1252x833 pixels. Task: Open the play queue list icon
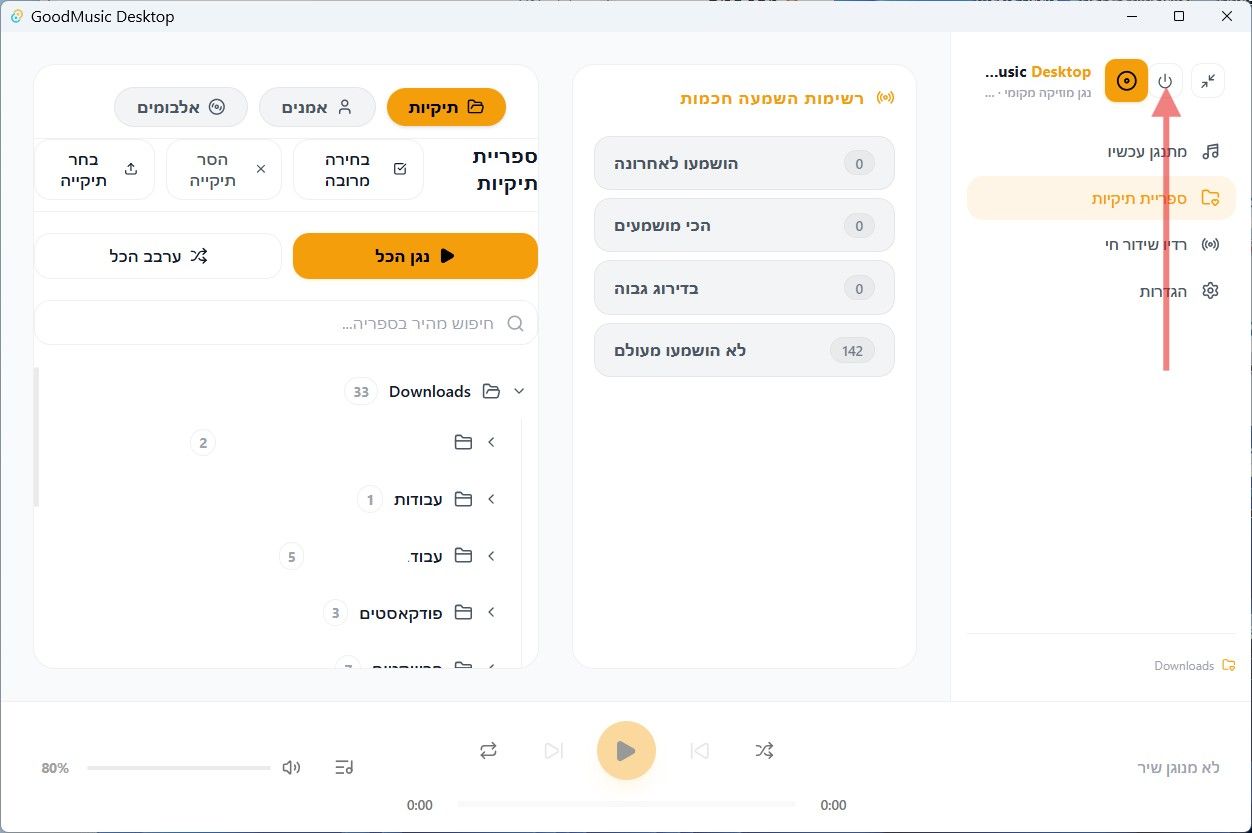click(344, 767)
